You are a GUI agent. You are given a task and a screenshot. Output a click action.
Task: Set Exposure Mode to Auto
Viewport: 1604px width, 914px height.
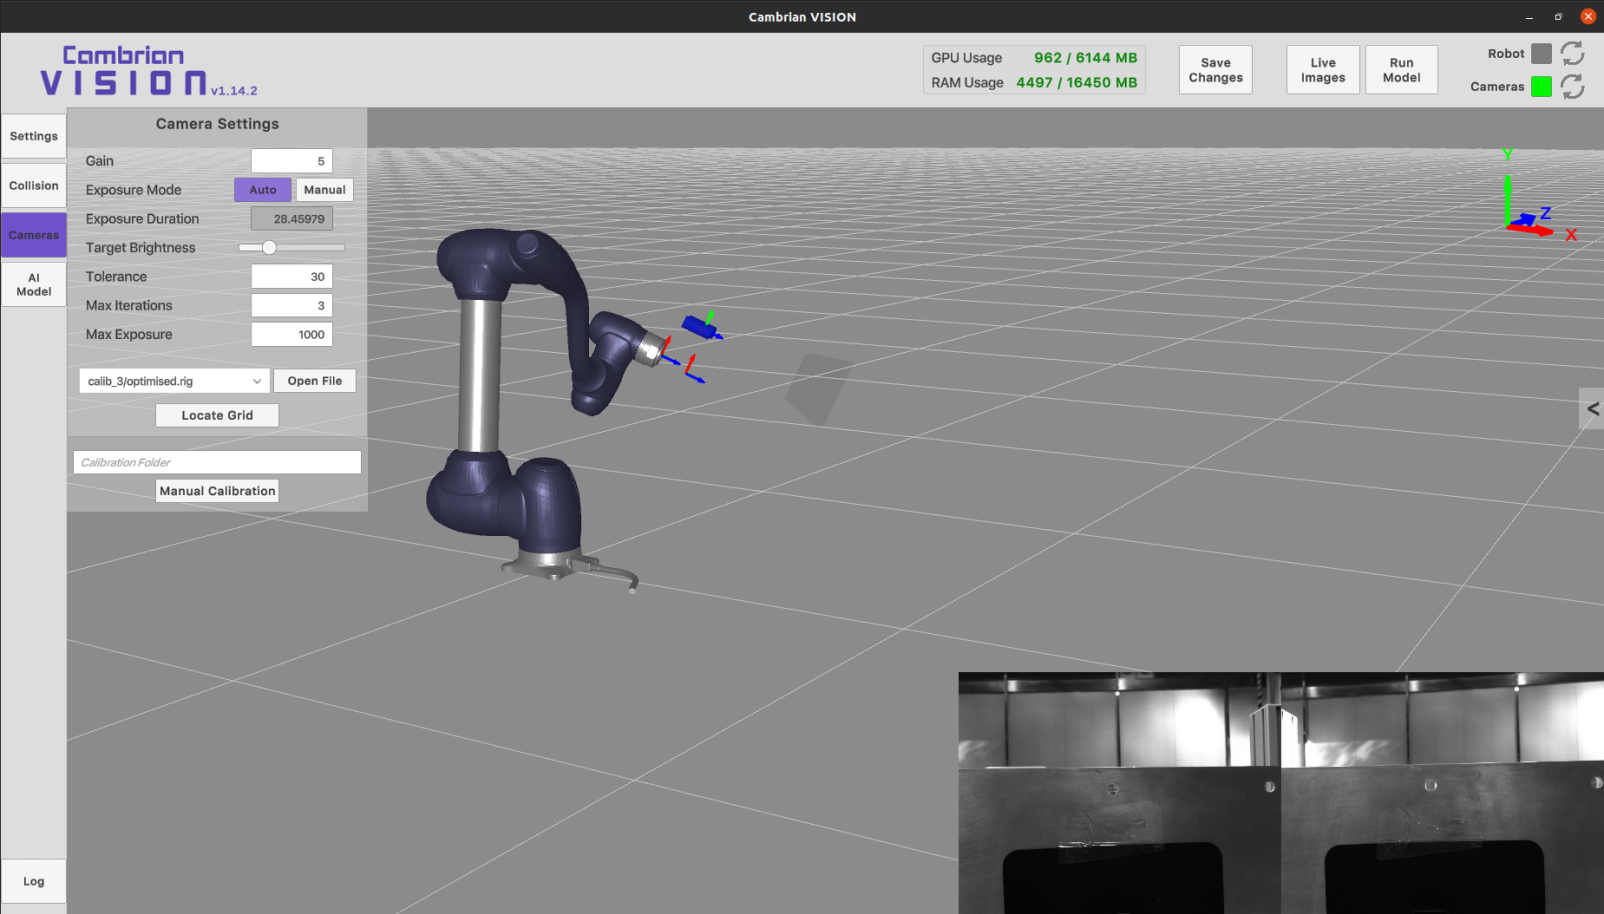tap(263, 190)
